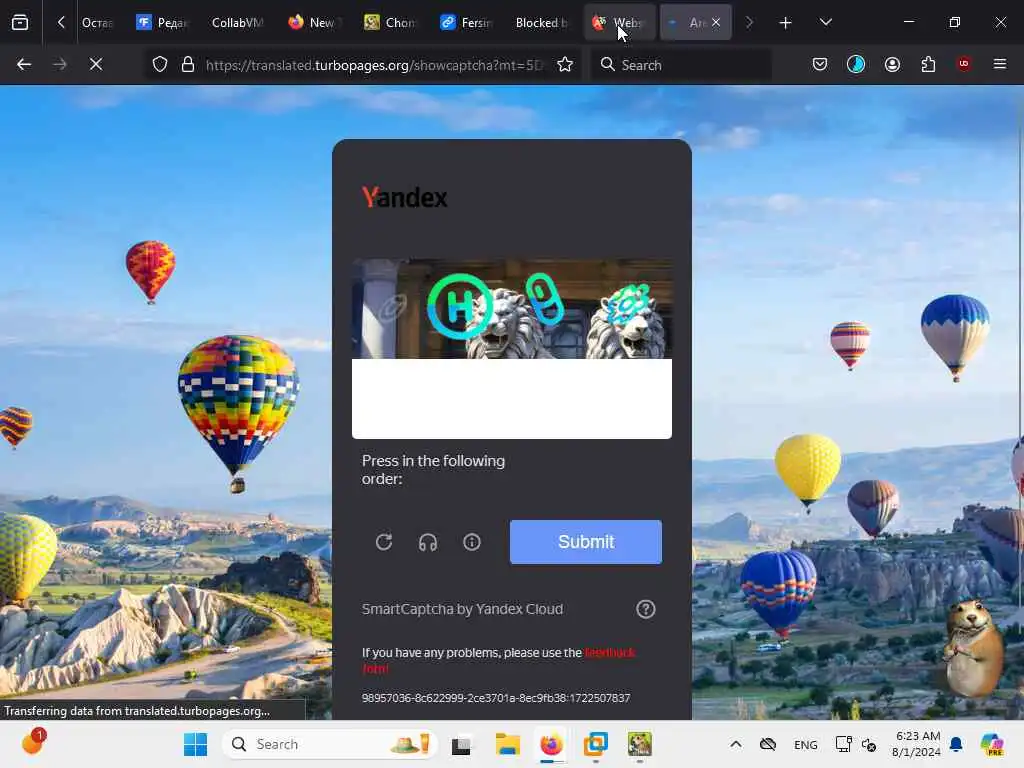Switch to the Blocked tab

click(x=542, y=23)
